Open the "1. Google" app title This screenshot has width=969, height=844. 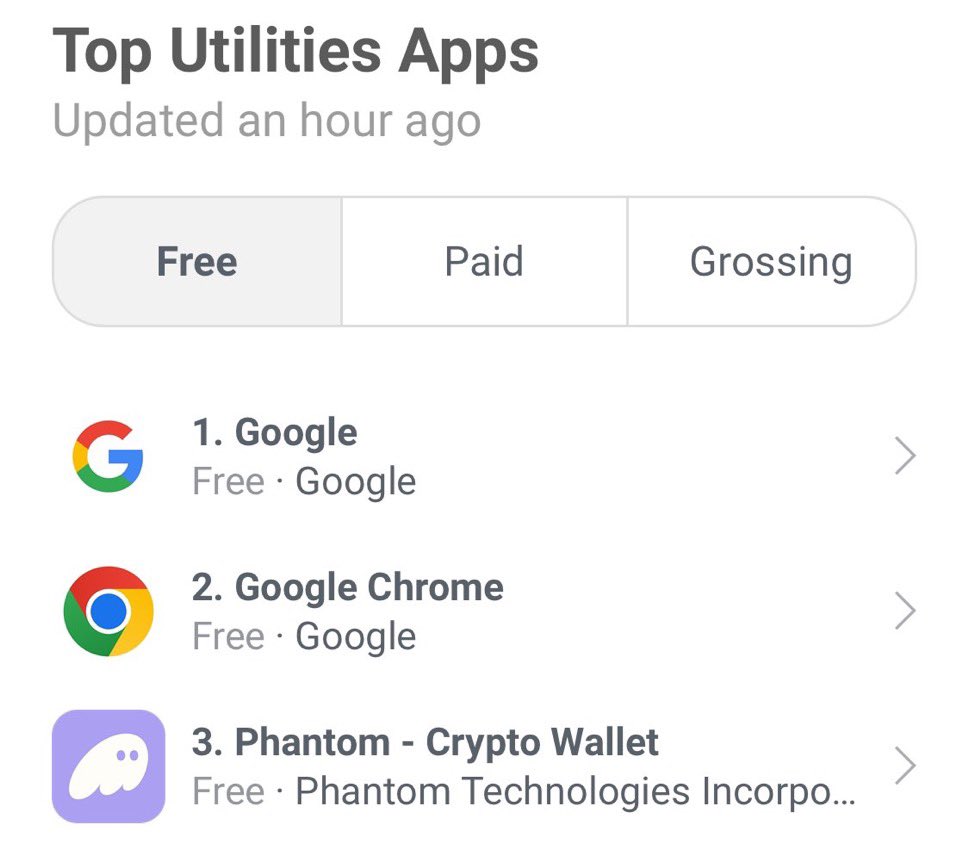click(x=275, y=432)
